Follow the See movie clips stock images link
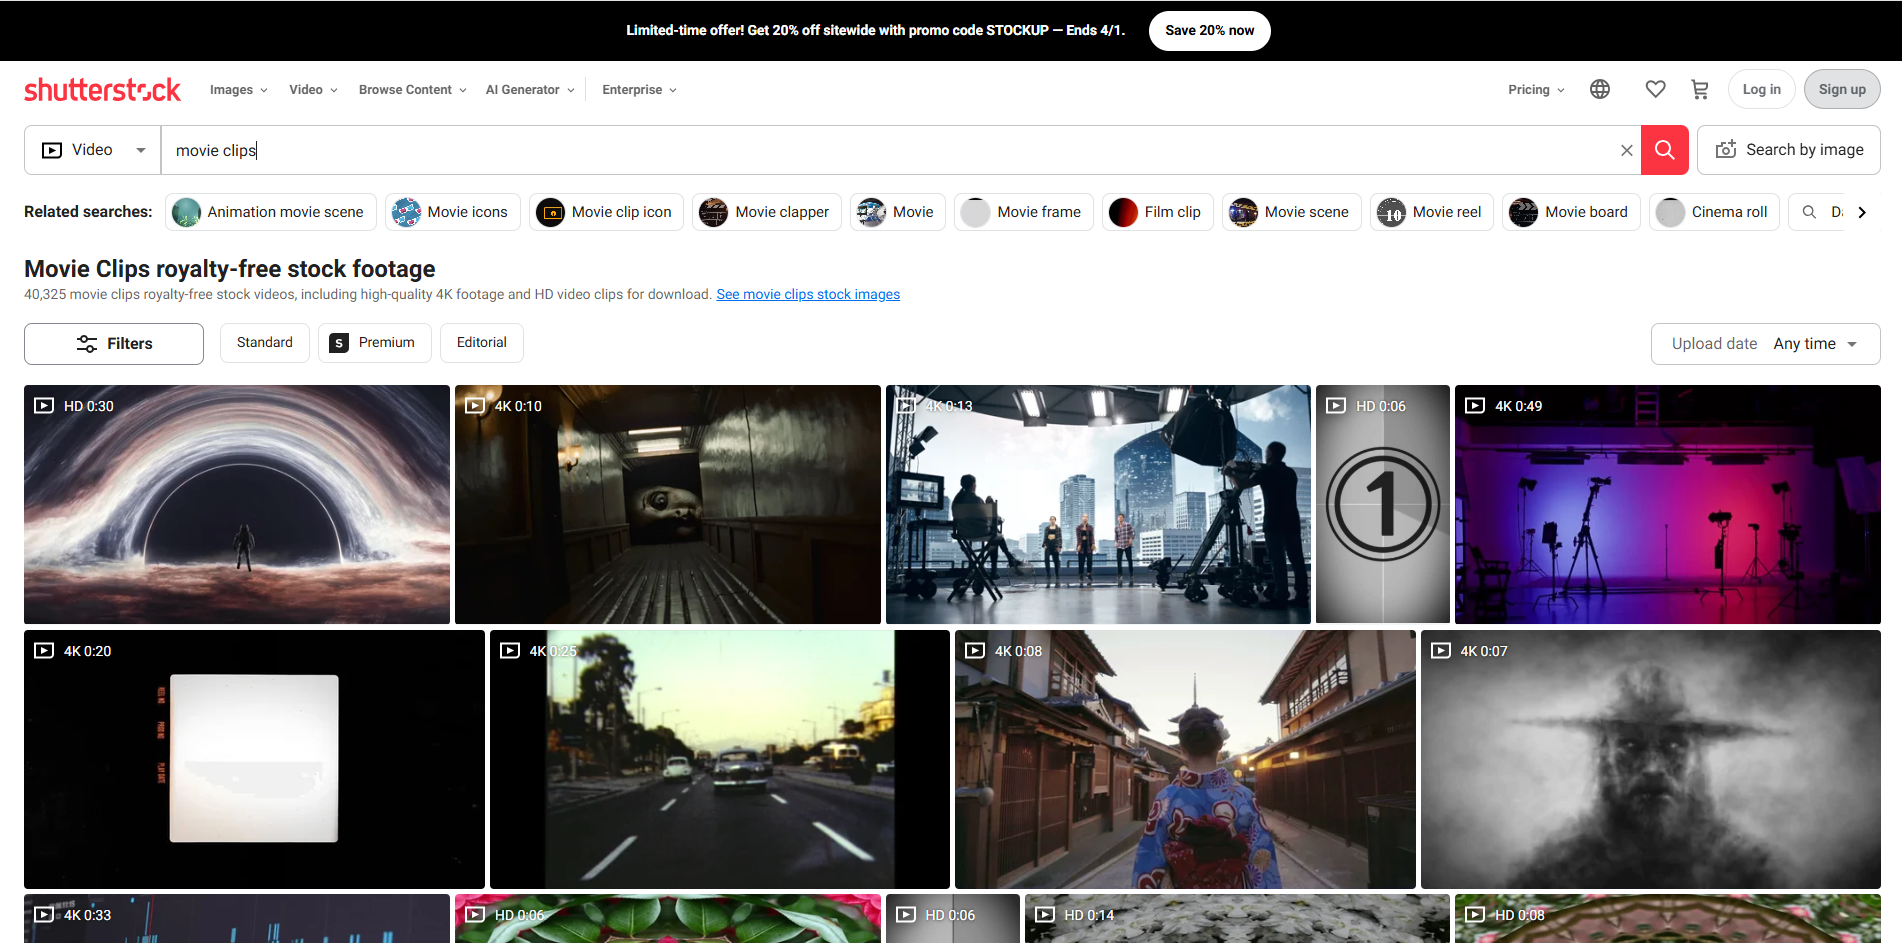Image resolution: width=1902 pixels, height=943 pixels. [x=808, y=294]
